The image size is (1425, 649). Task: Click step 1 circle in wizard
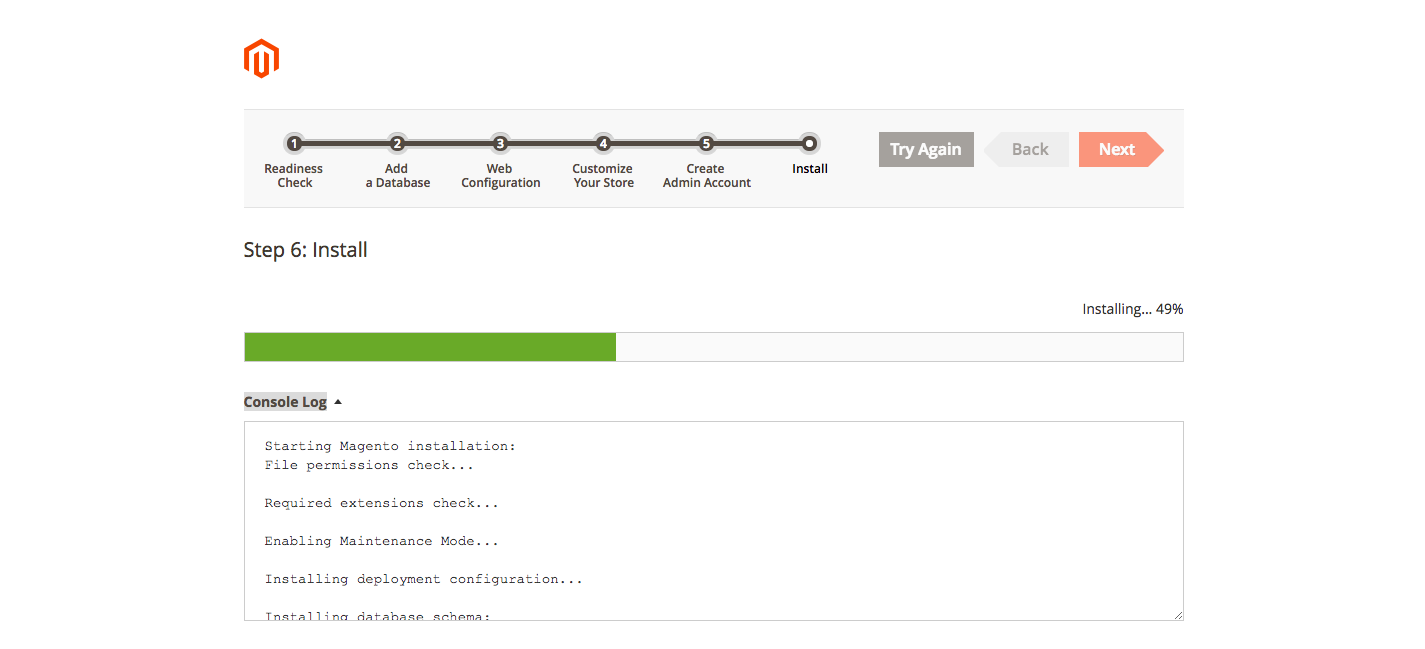(x=293, y=144)
